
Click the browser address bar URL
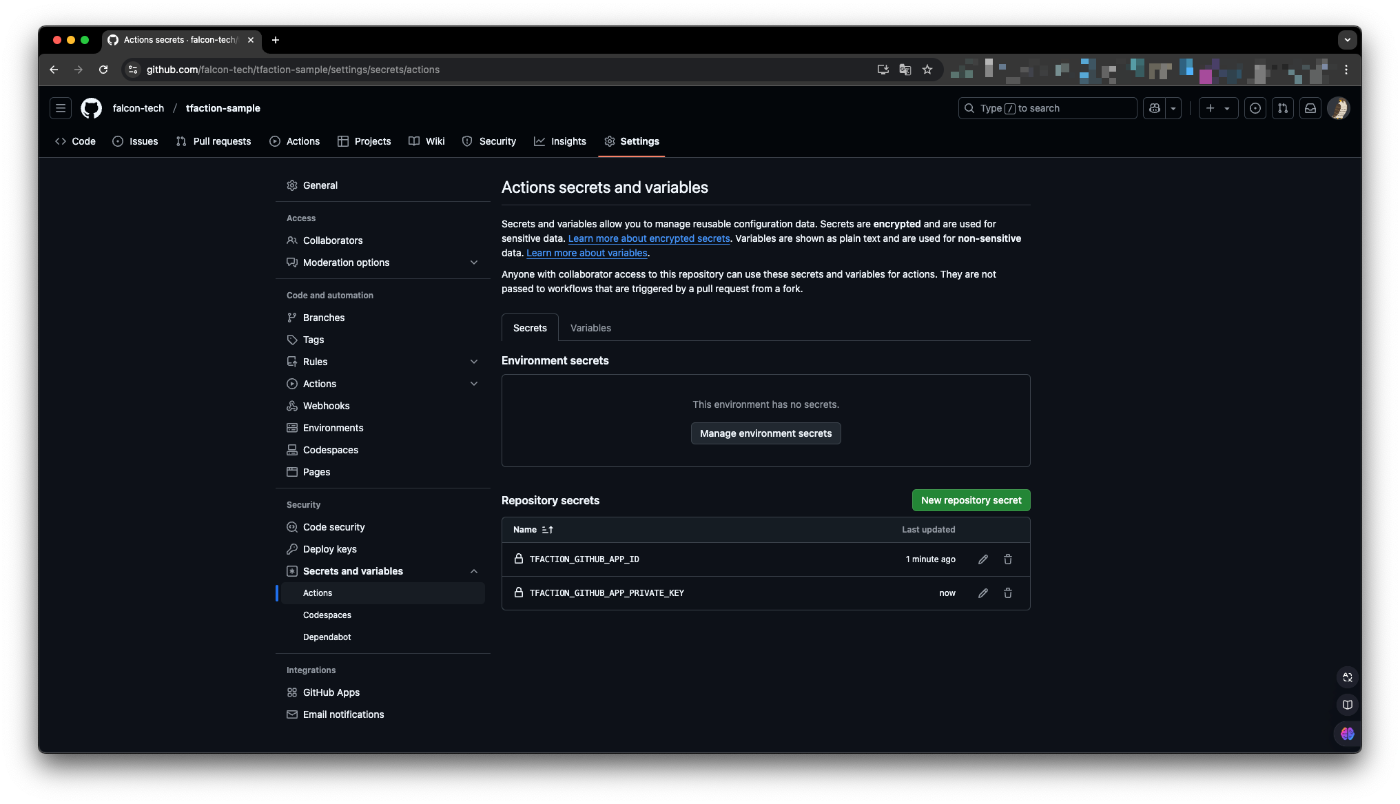click(x=293, y=70)
